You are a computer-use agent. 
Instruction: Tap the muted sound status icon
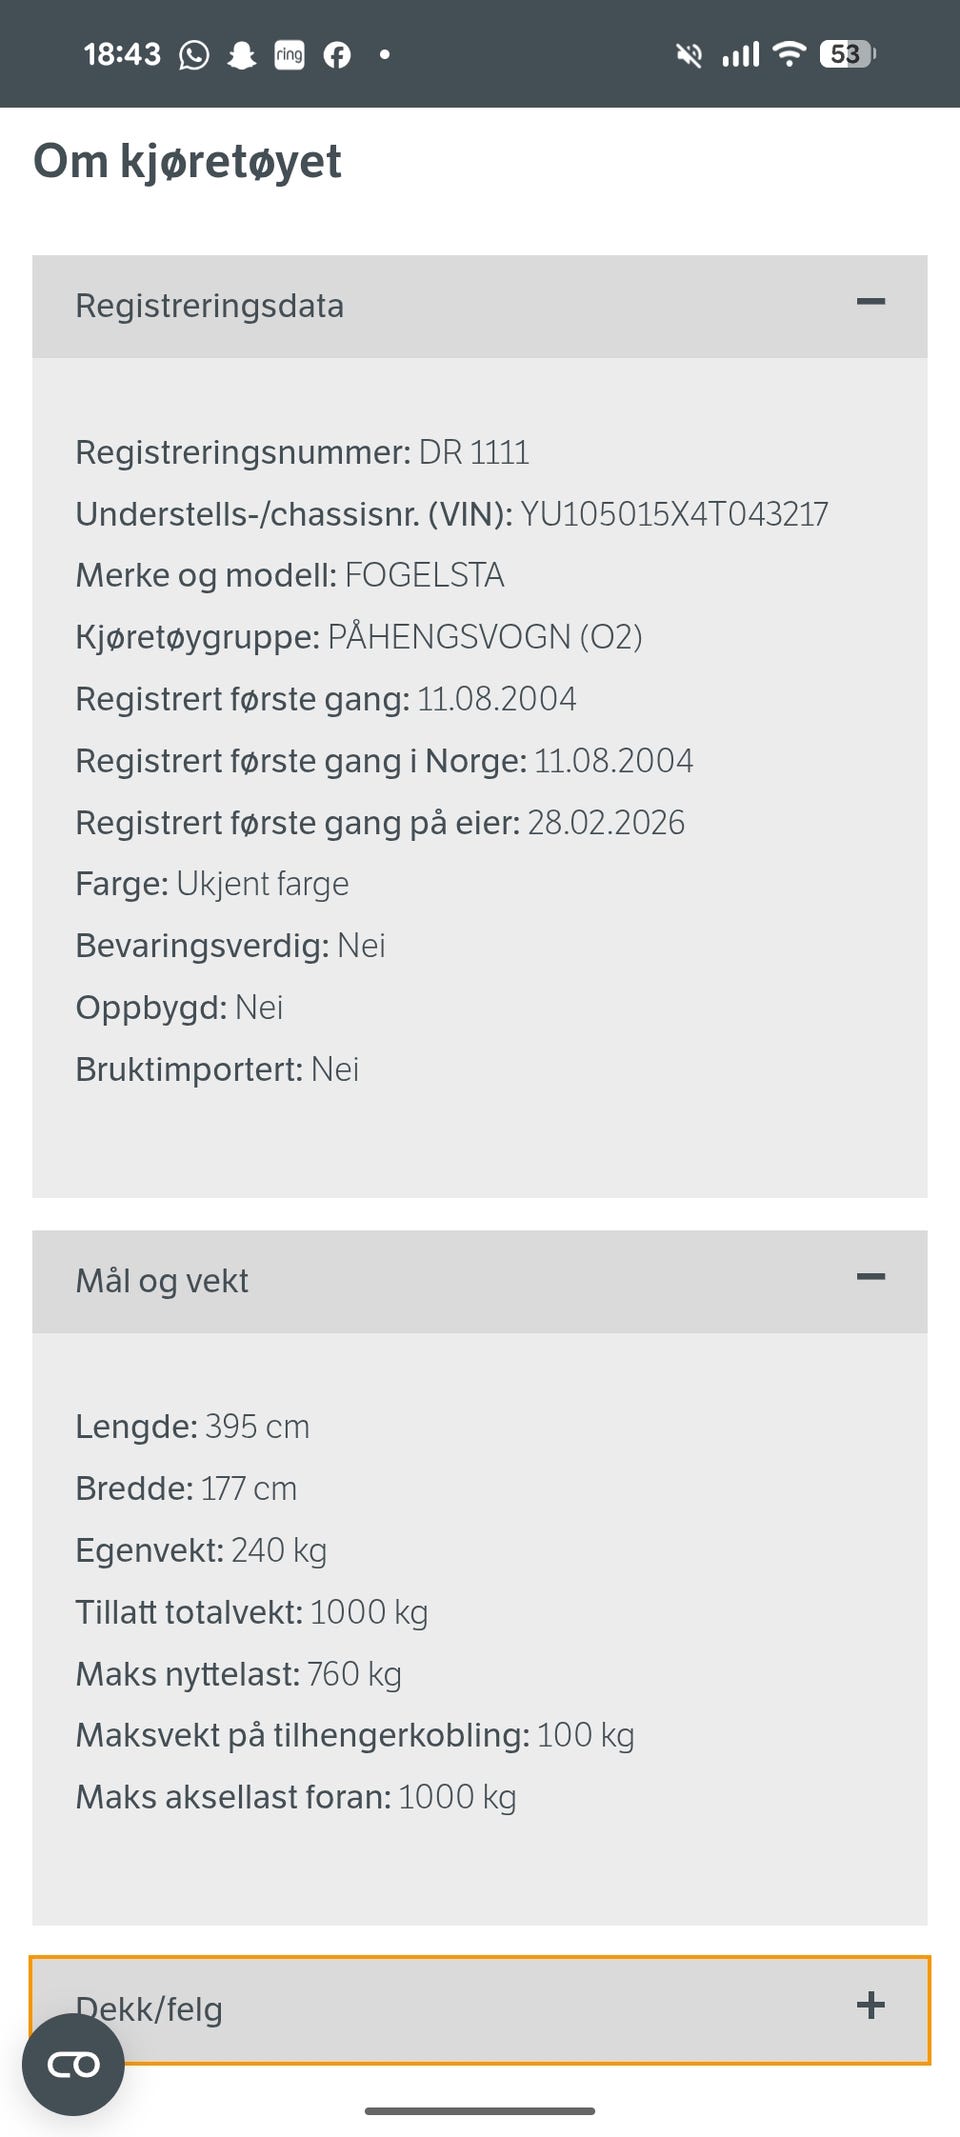689,55
